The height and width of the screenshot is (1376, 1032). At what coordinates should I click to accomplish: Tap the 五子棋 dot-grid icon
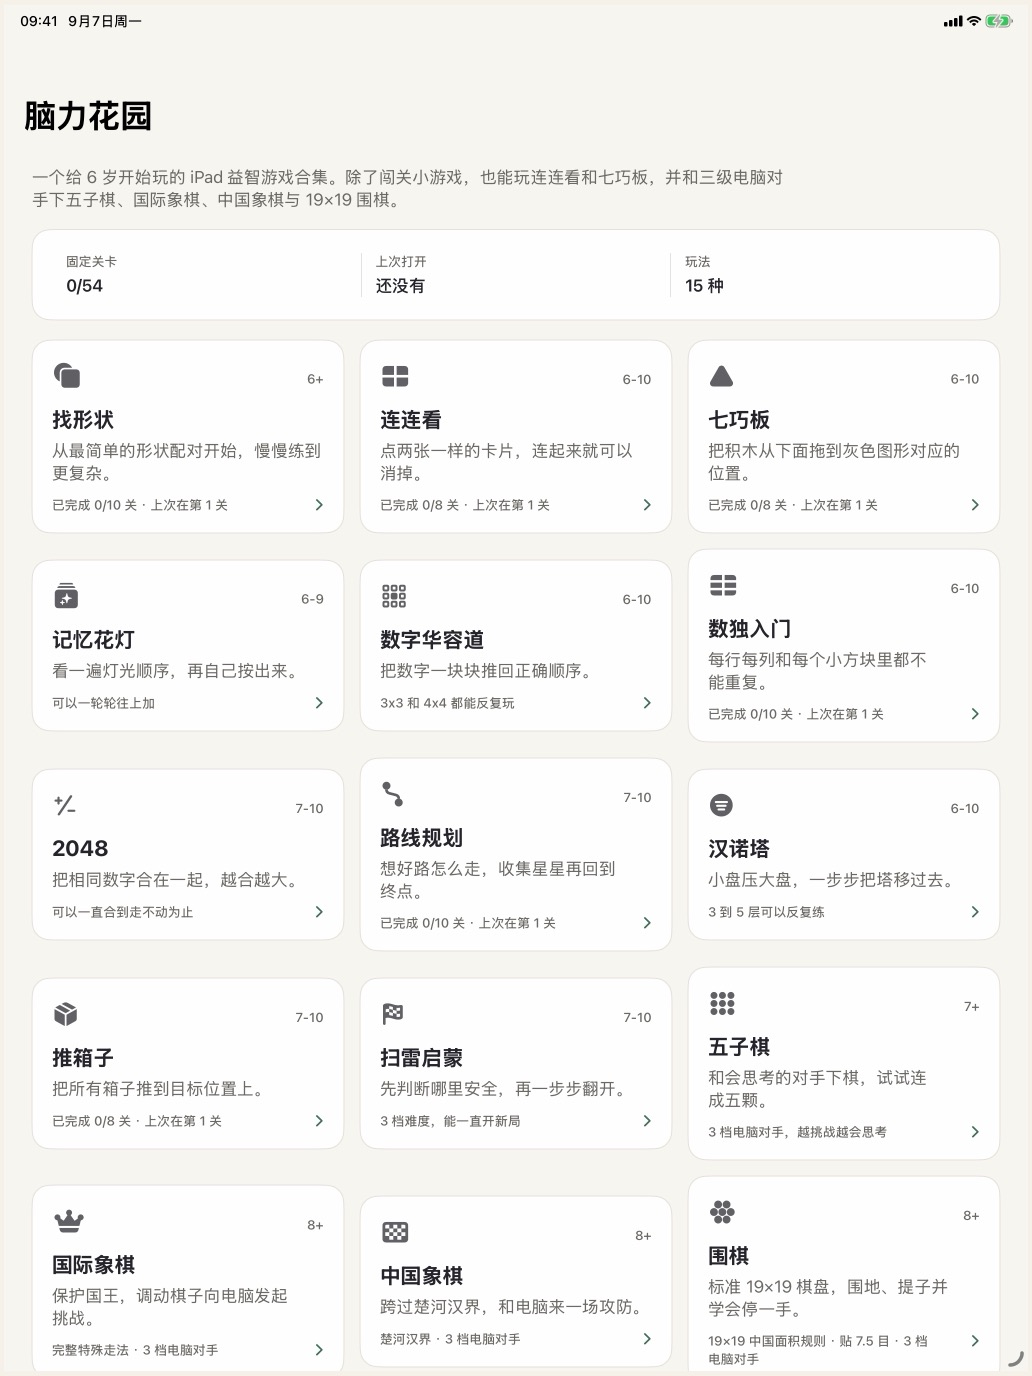coord(722,1003)
